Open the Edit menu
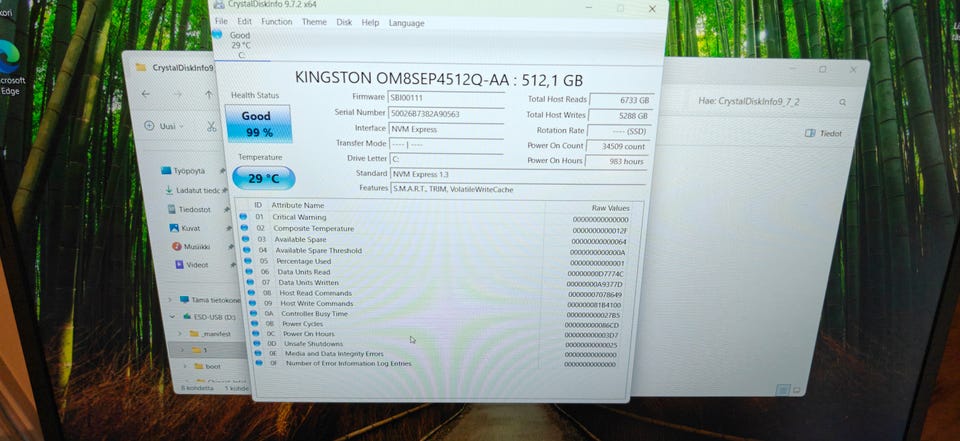This screenshot has height=441, width=960. point(244,21)
